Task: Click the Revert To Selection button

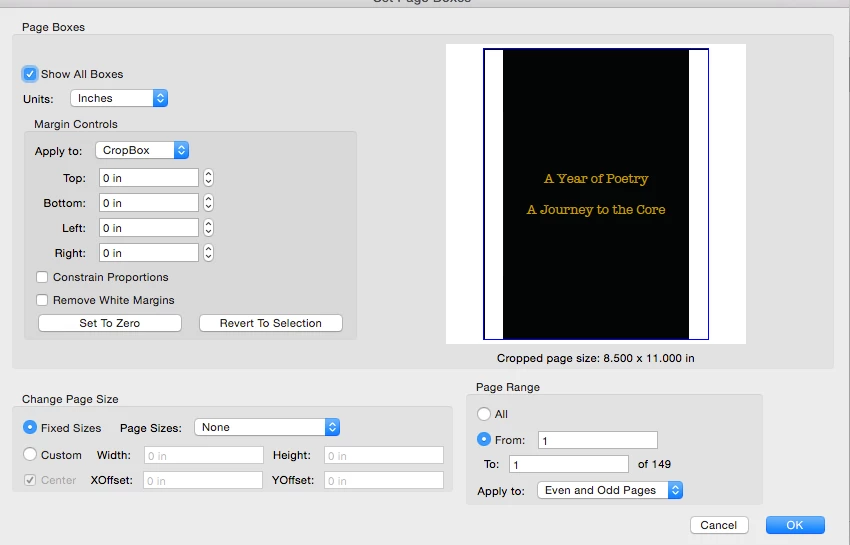Action: pyautogui.click(x=271, y=323)
